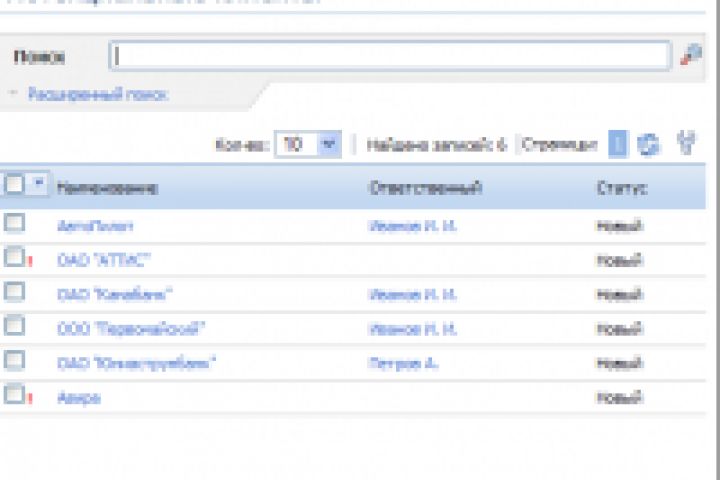The height and width of the screenshot is (480, 720).
Task: Click Новый status in the АвтоПилот row
Action: 619,226
